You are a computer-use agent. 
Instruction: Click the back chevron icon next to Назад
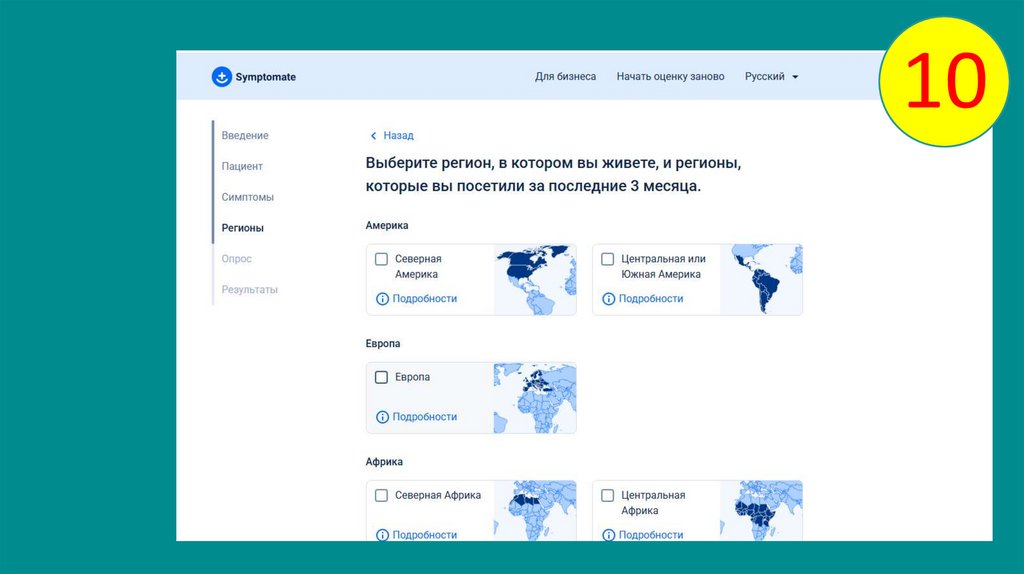tap(374, 136)
